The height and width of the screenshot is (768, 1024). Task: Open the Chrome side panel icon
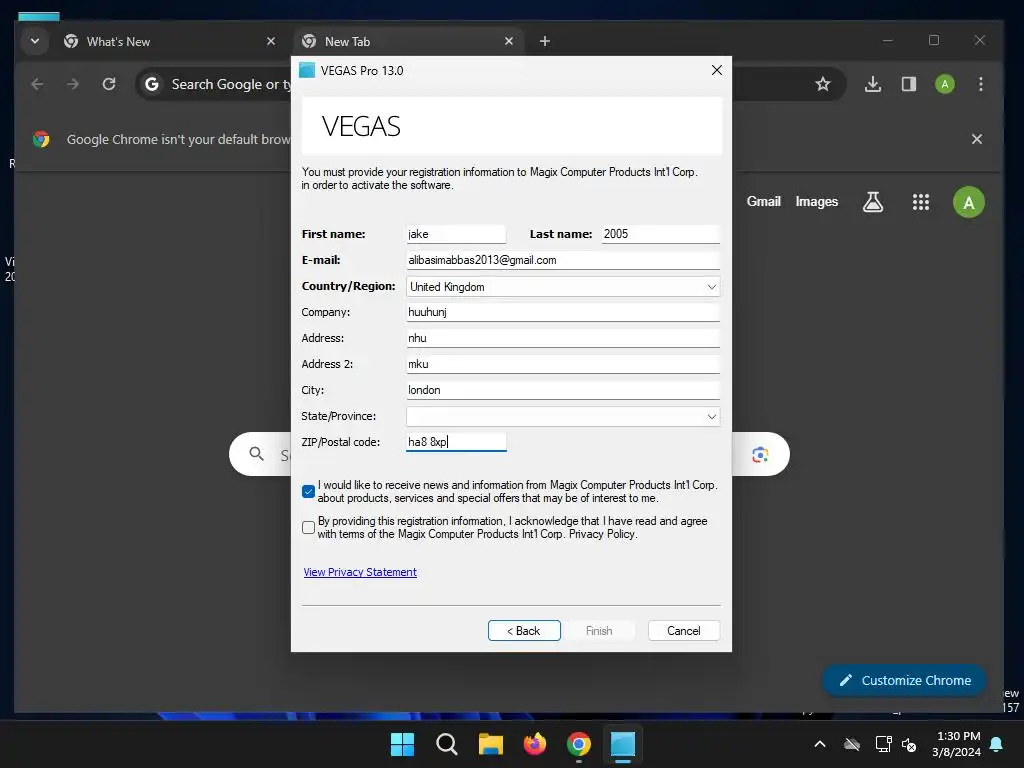[x=908, y=84]
